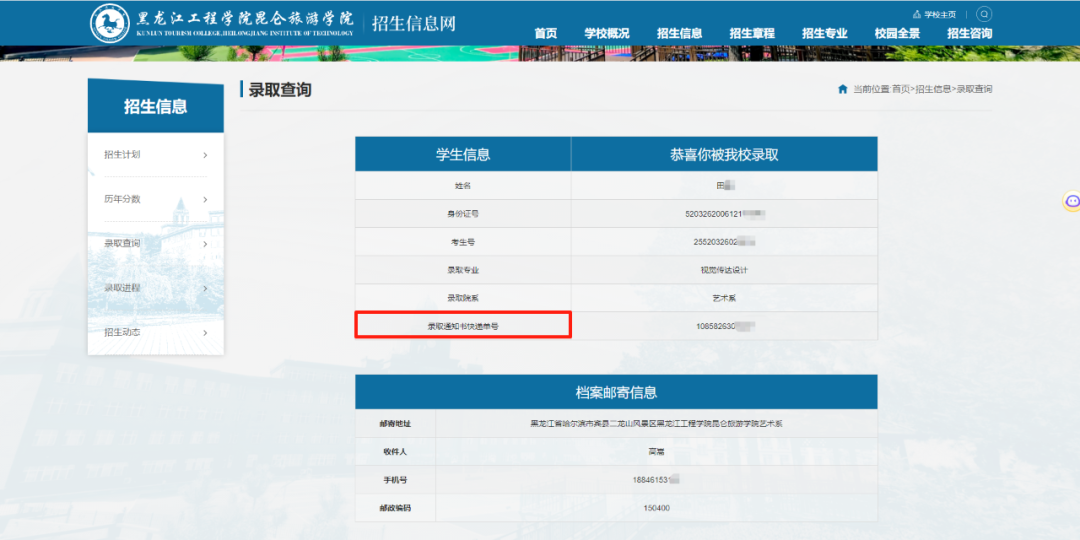
Task: Select 招生咨询 in the top navigation
Action: tap(969, 33)
